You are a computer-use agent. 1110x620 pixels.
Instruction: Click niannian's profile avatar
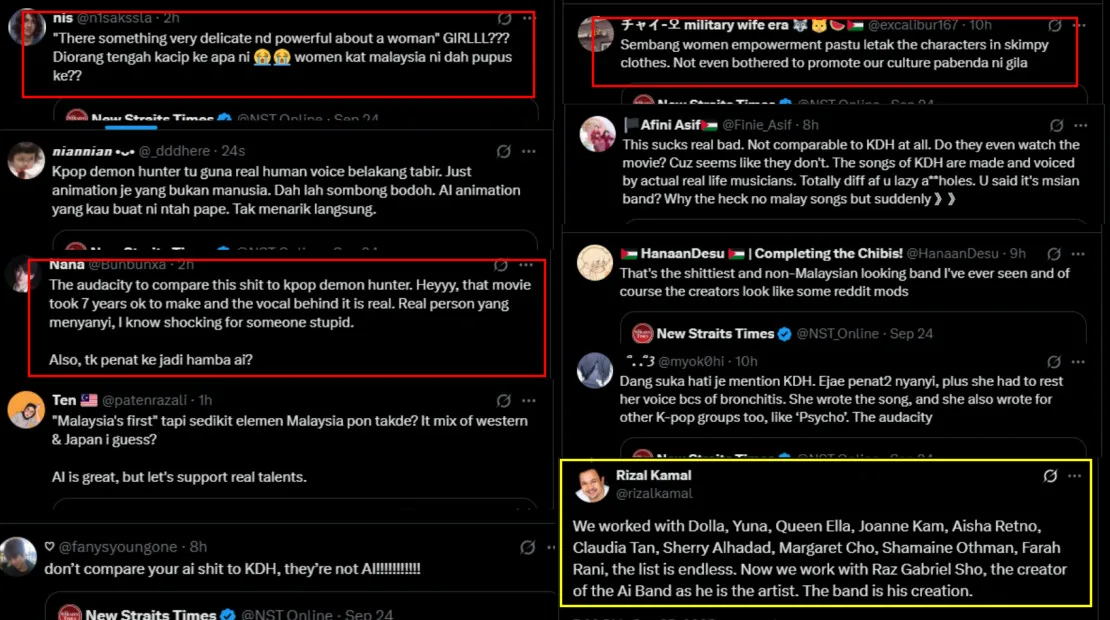26,160
